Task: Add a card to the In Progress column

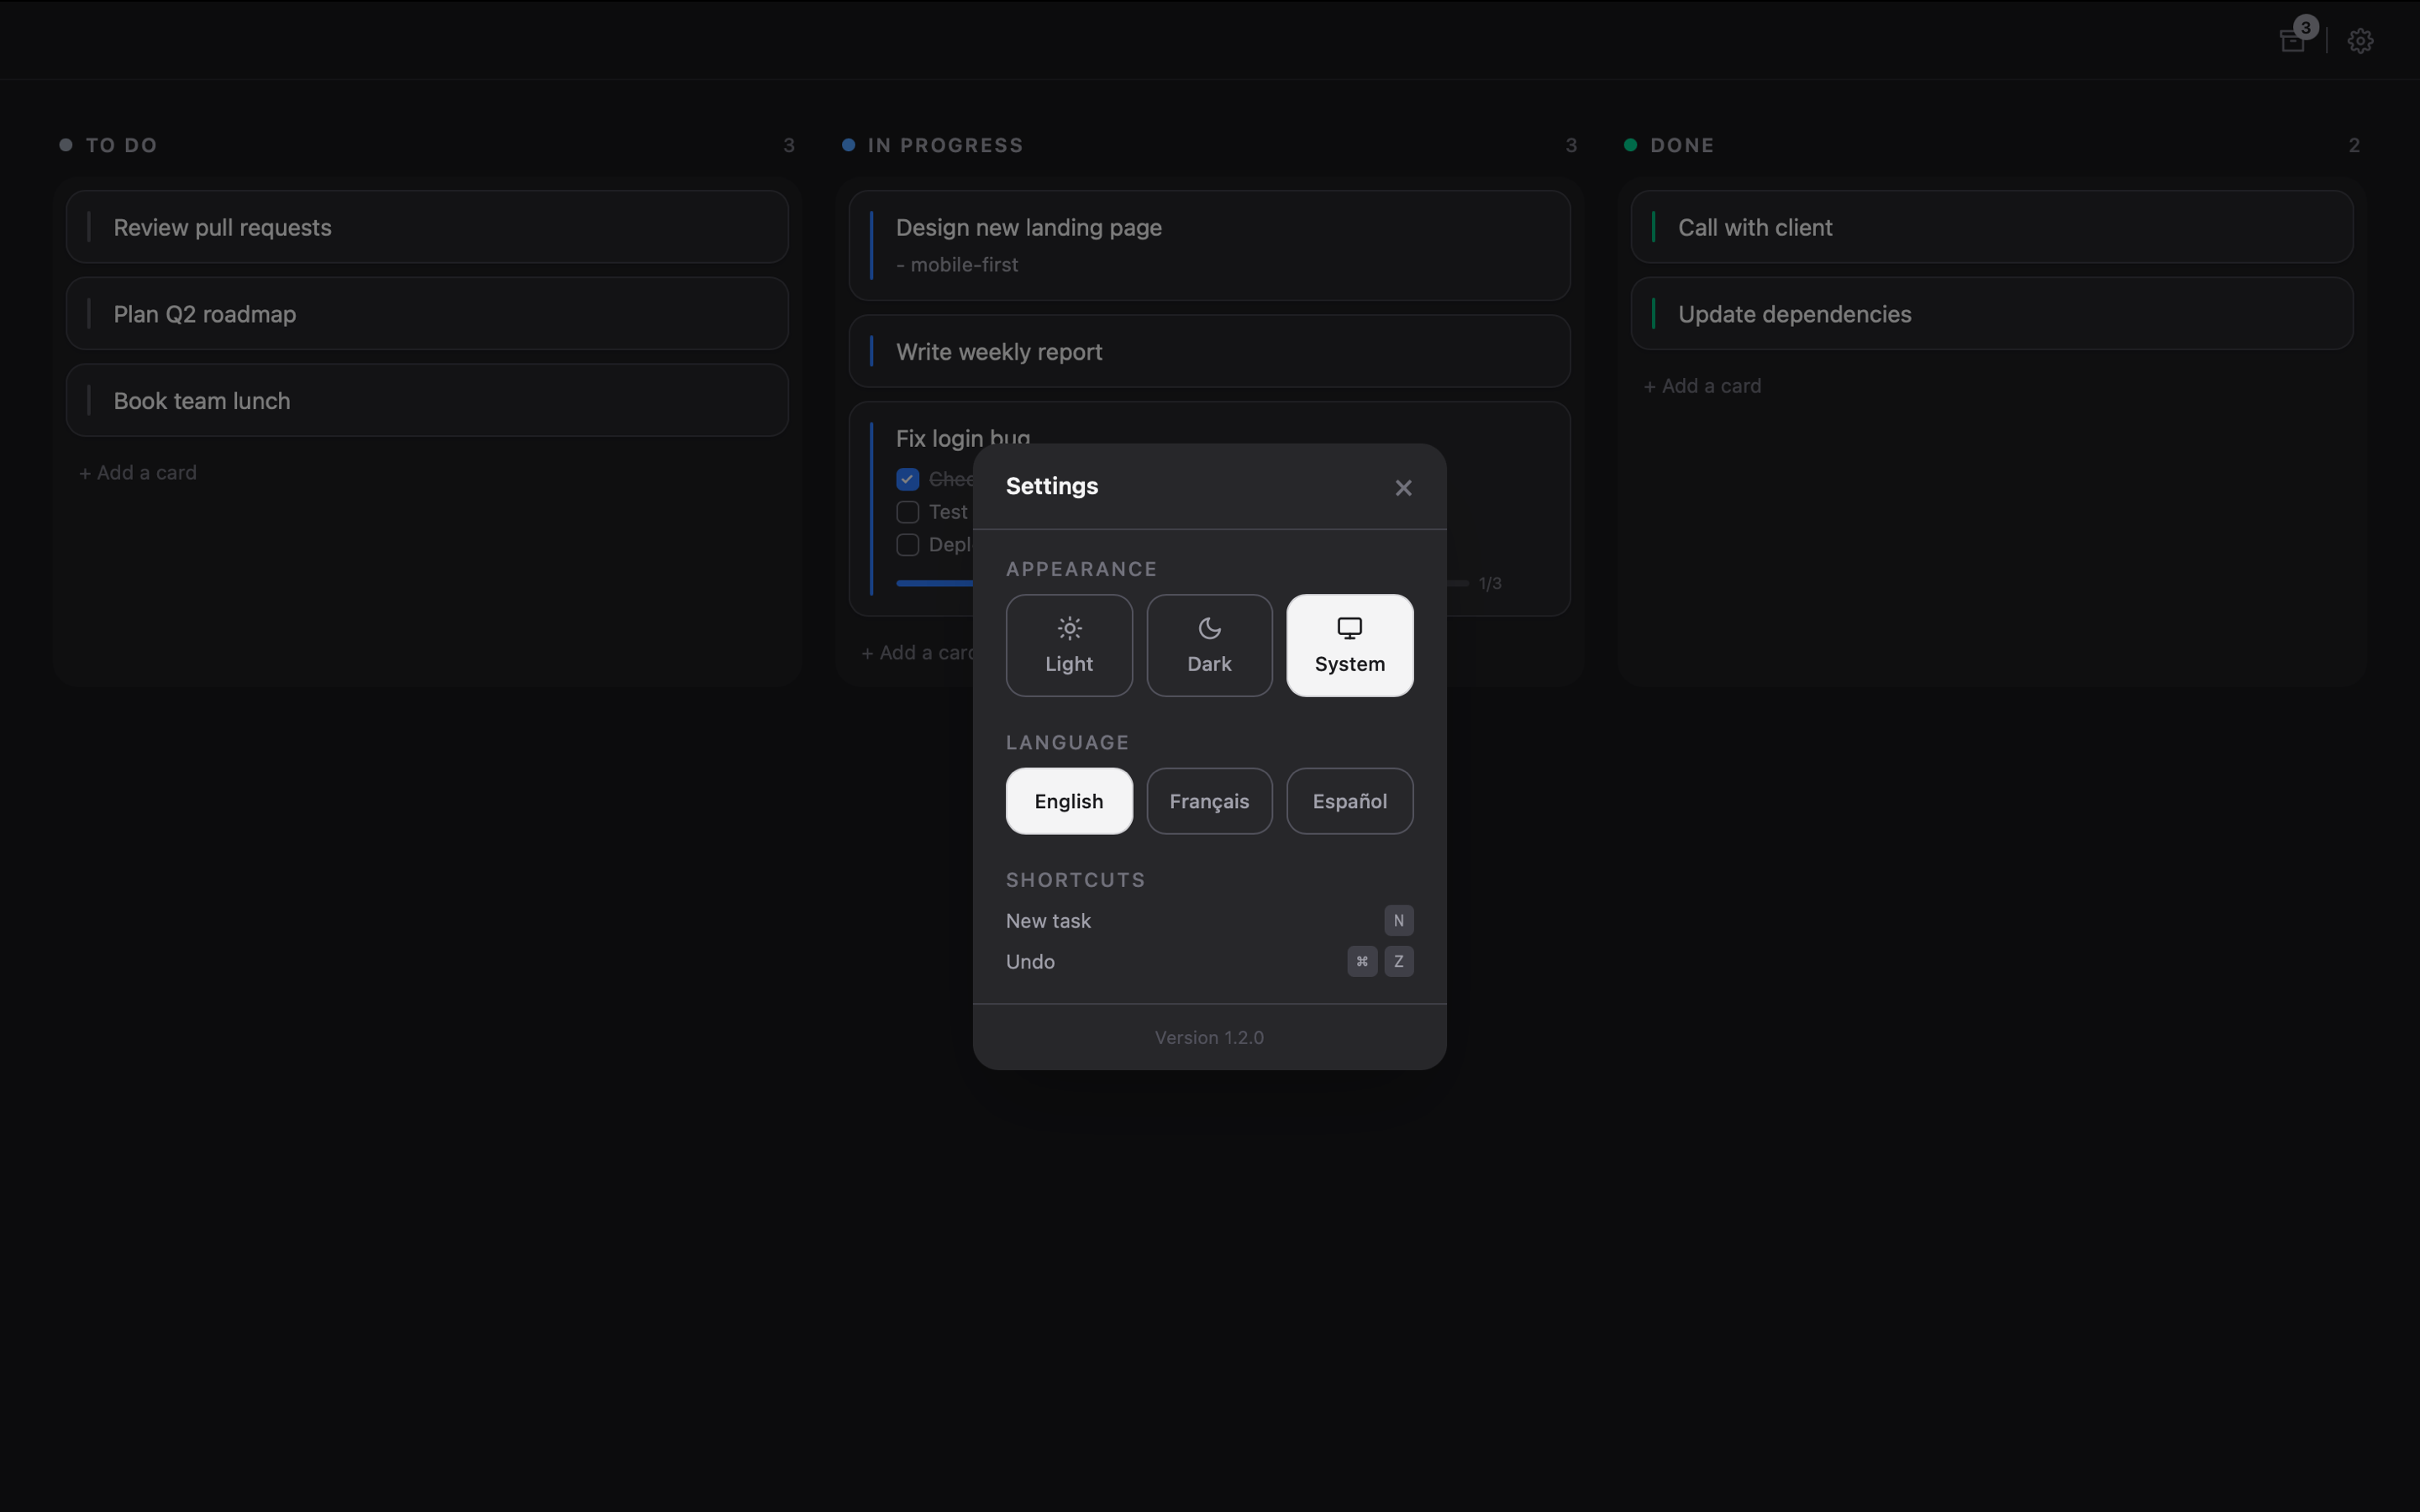Action: pos(917,652)
